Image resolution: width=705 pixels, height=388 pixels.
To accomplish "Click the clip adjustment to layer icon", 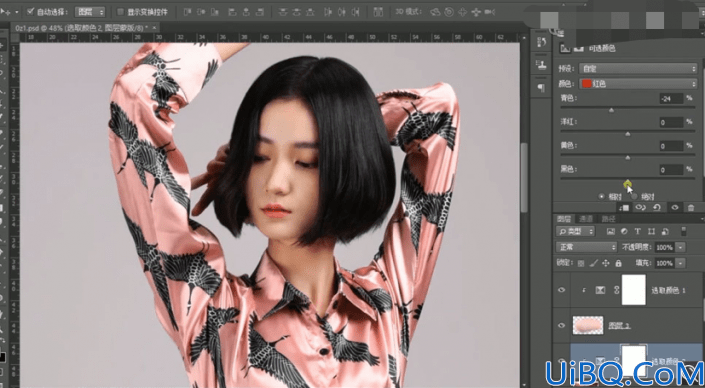I will [x=624, y=207].
